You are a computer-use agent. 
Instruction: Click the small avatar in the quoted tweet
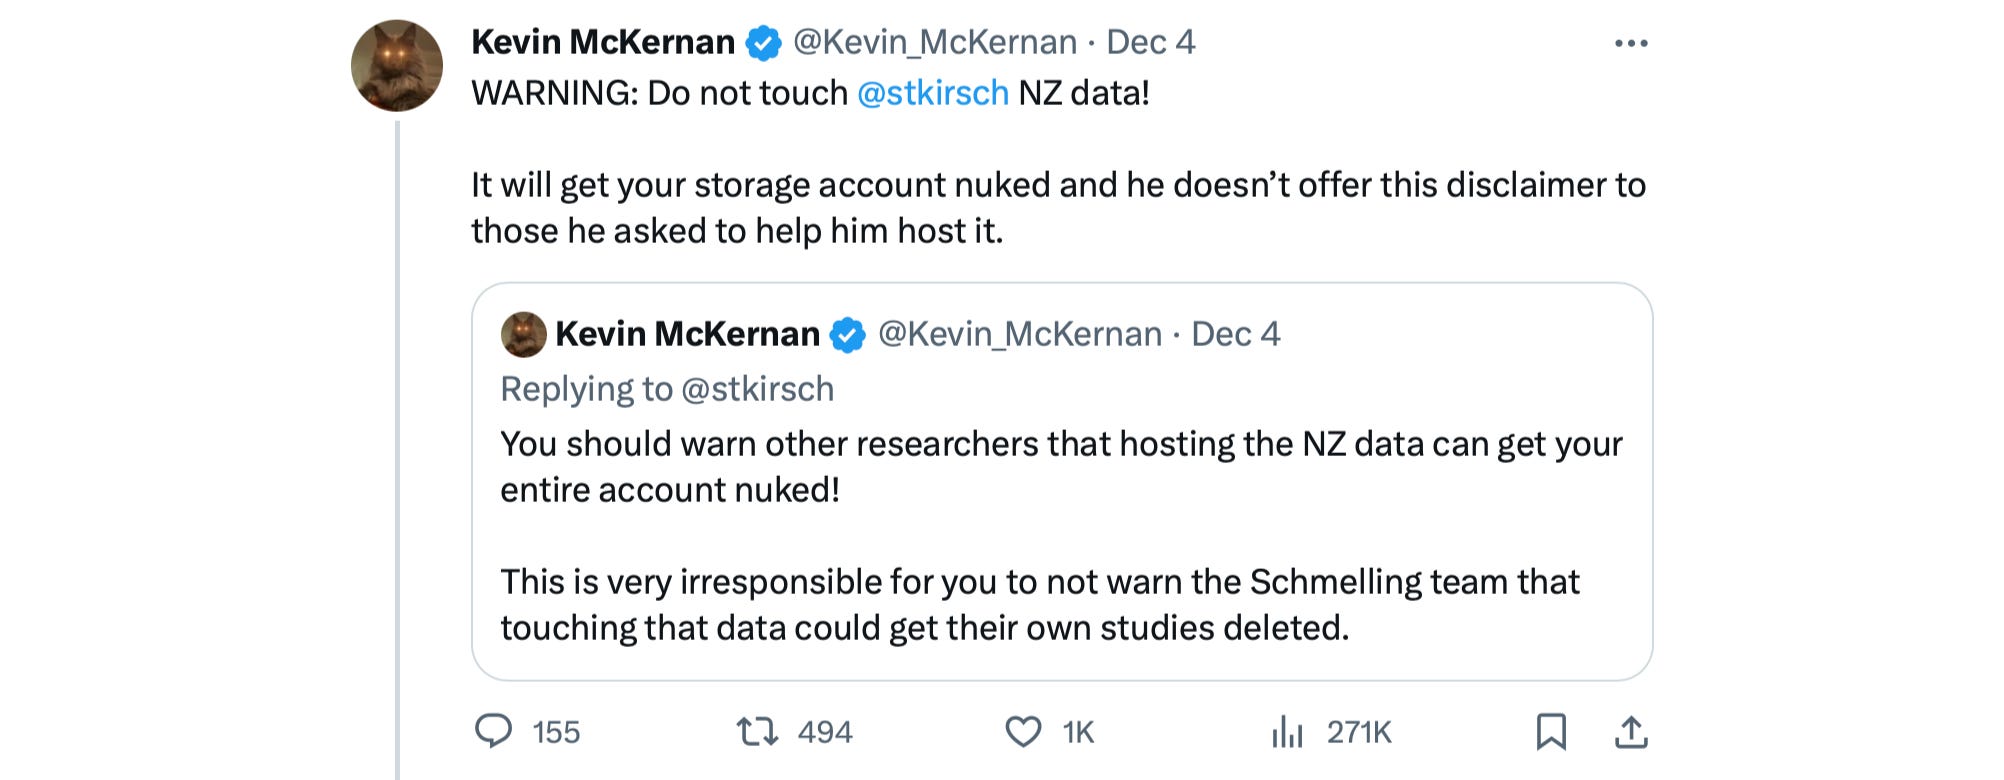pos(523,334)
